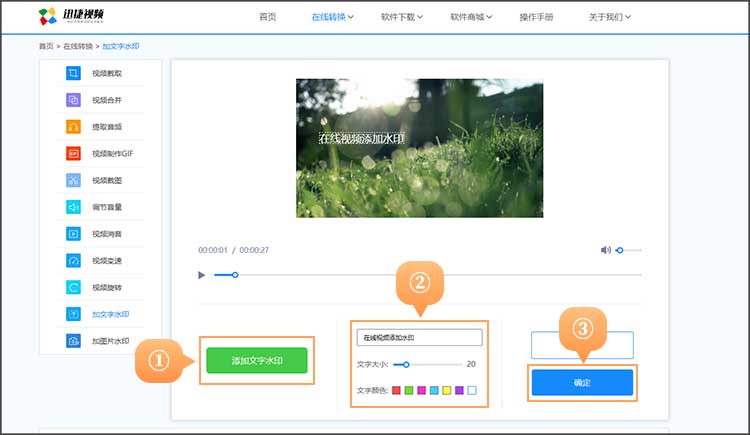
Task: Mute via the speaker icon beside volume slider
Action: [606, 250]
